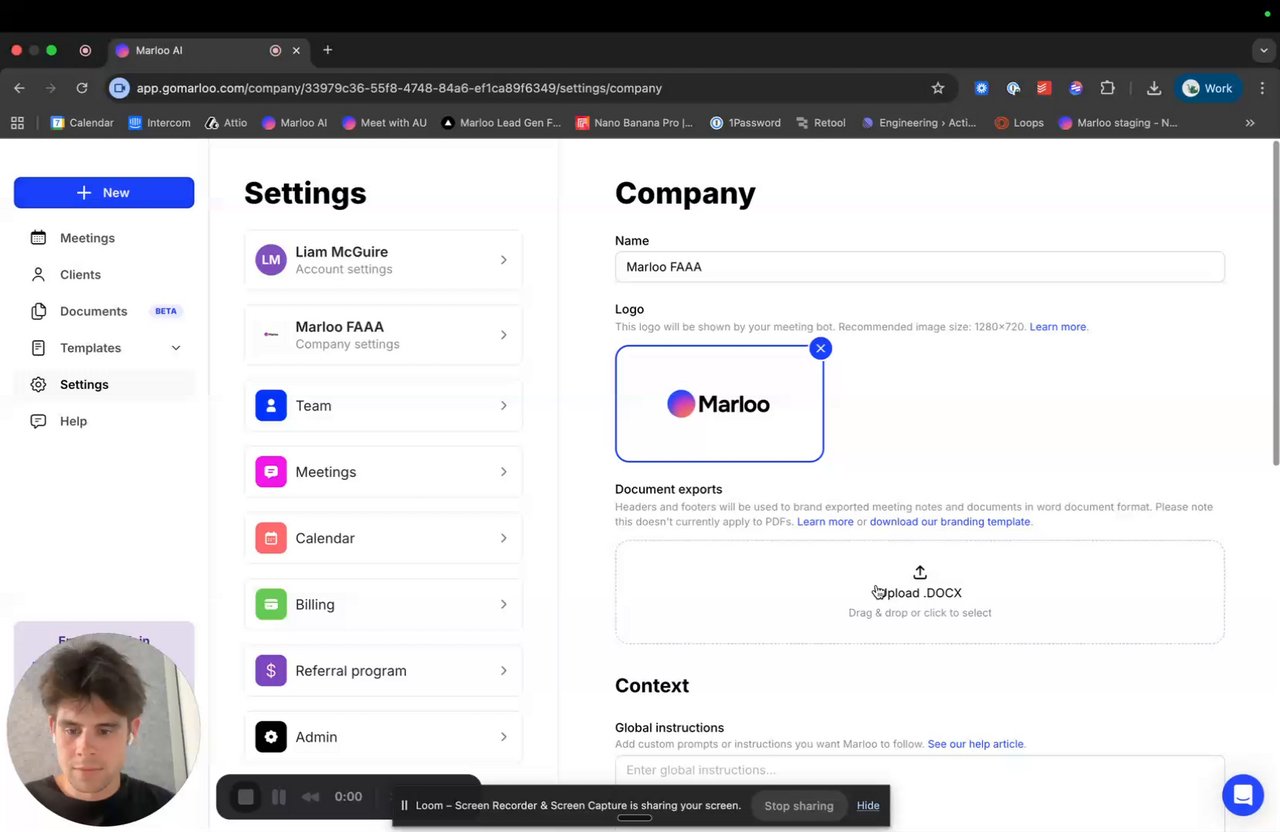
Task: Open the Chrome apps grid icon in bookmarks bar
Action: click(x=17, y=123)
